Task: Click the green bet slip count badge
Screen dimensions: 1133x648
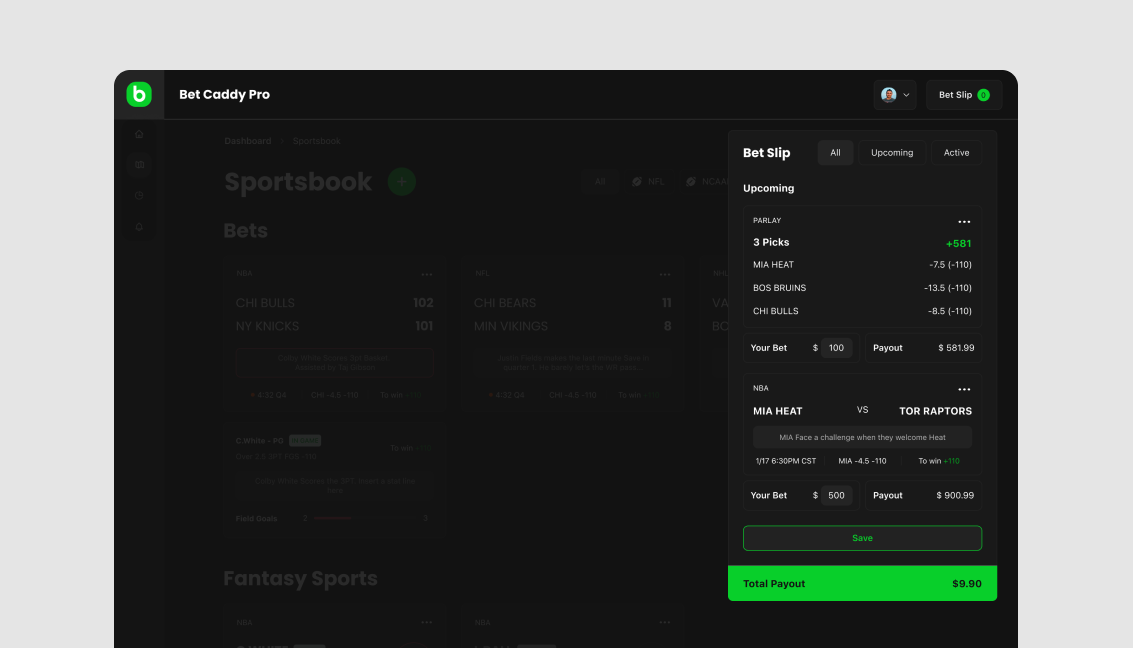Action: pos(983,95)
